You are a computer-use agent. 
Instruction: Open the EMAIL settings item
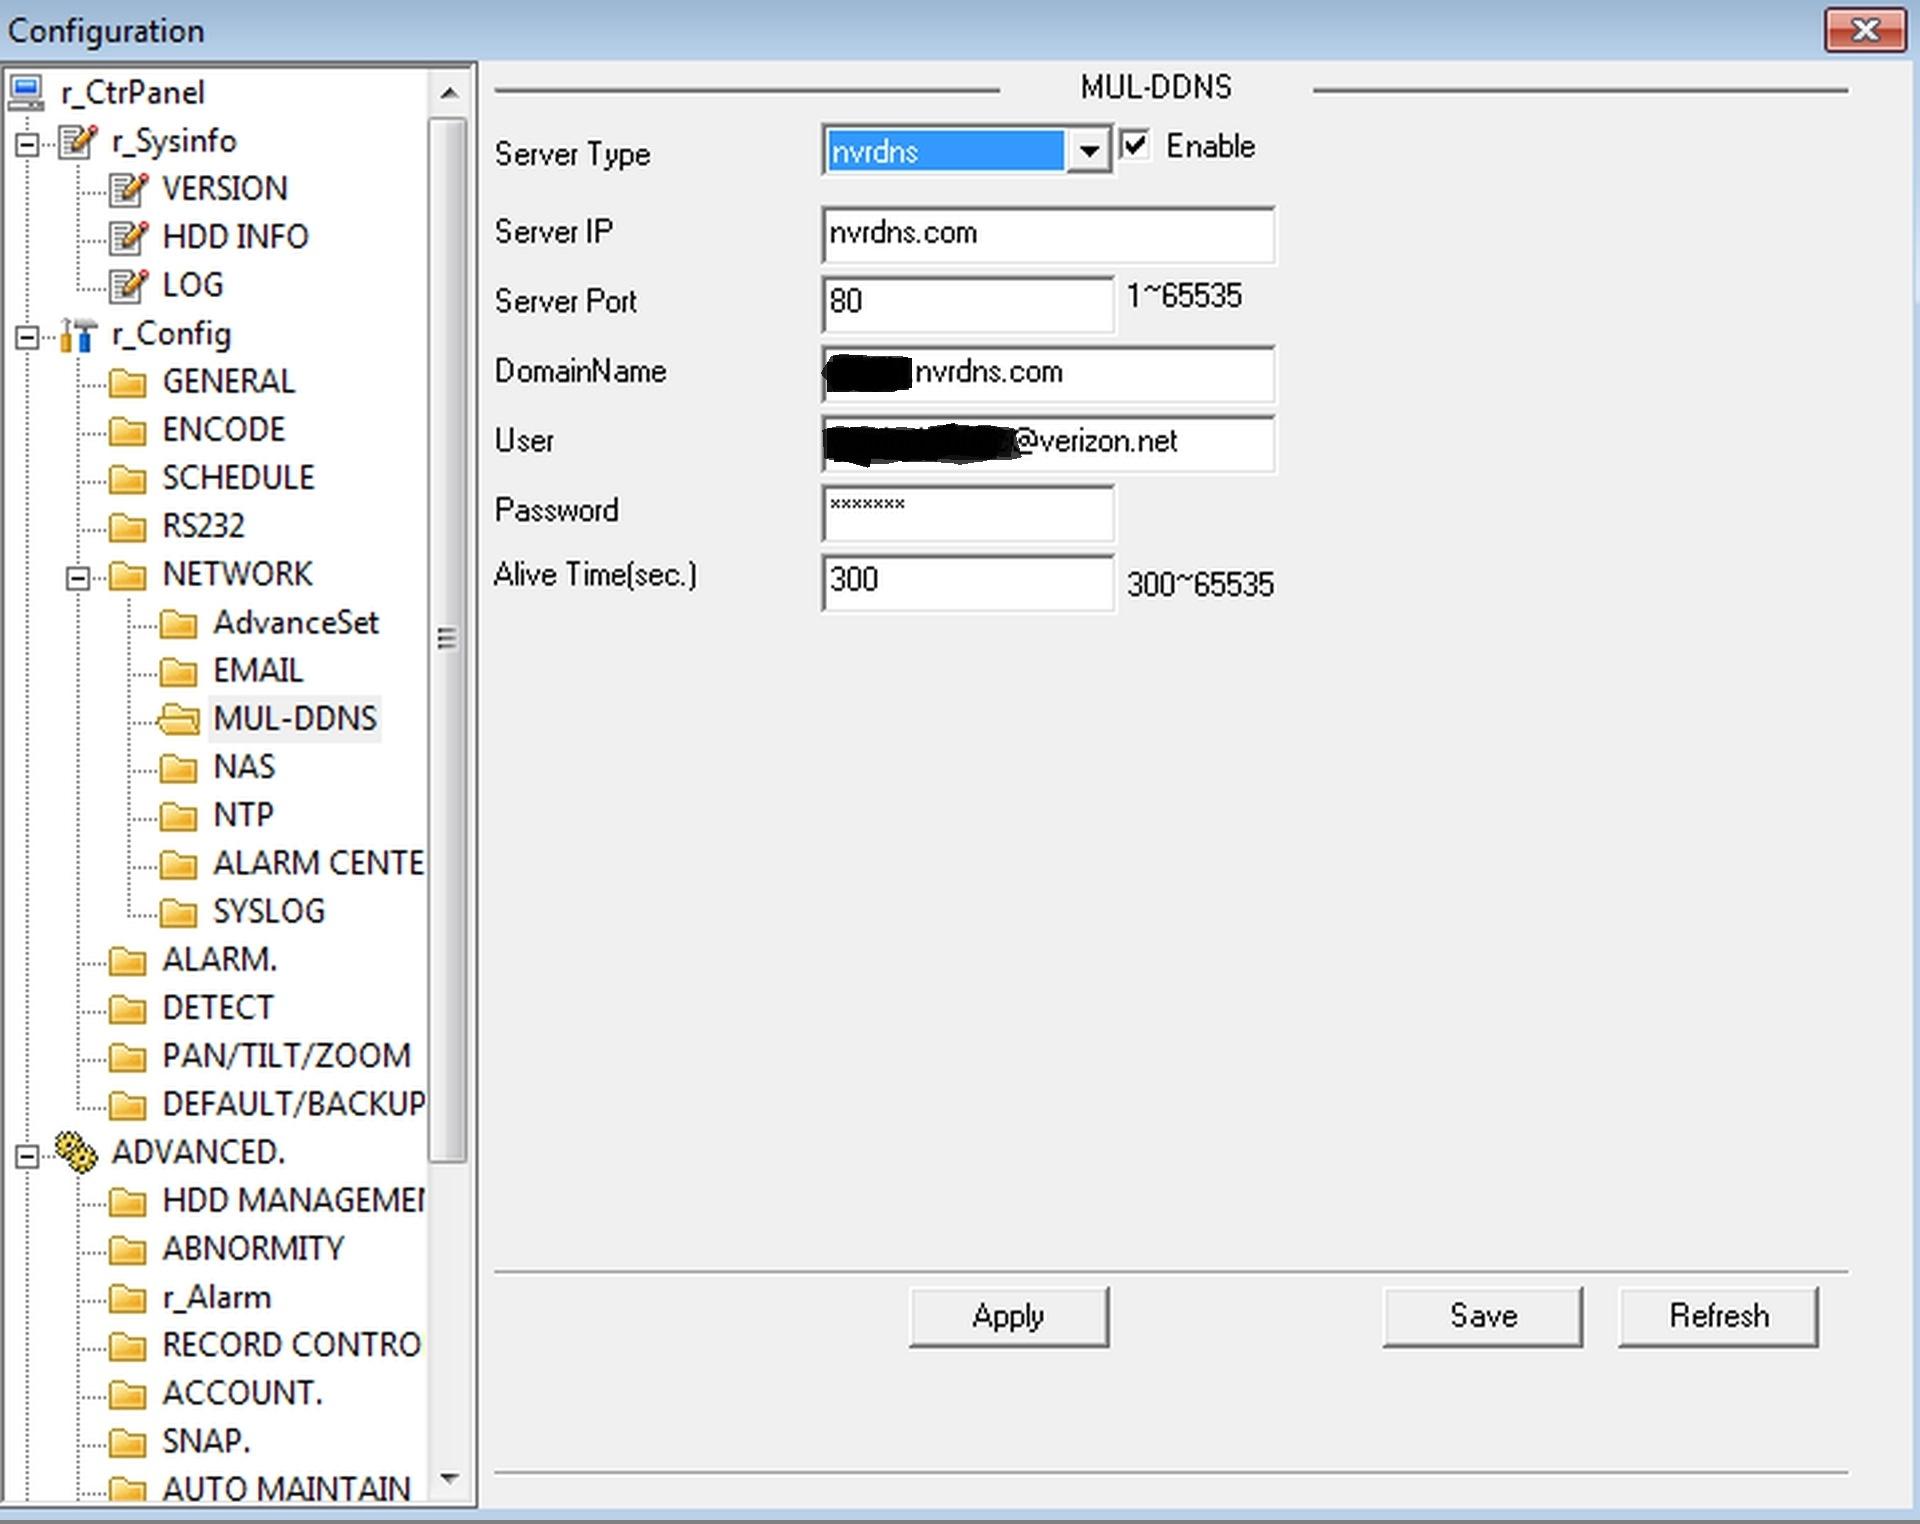[257, 671]
